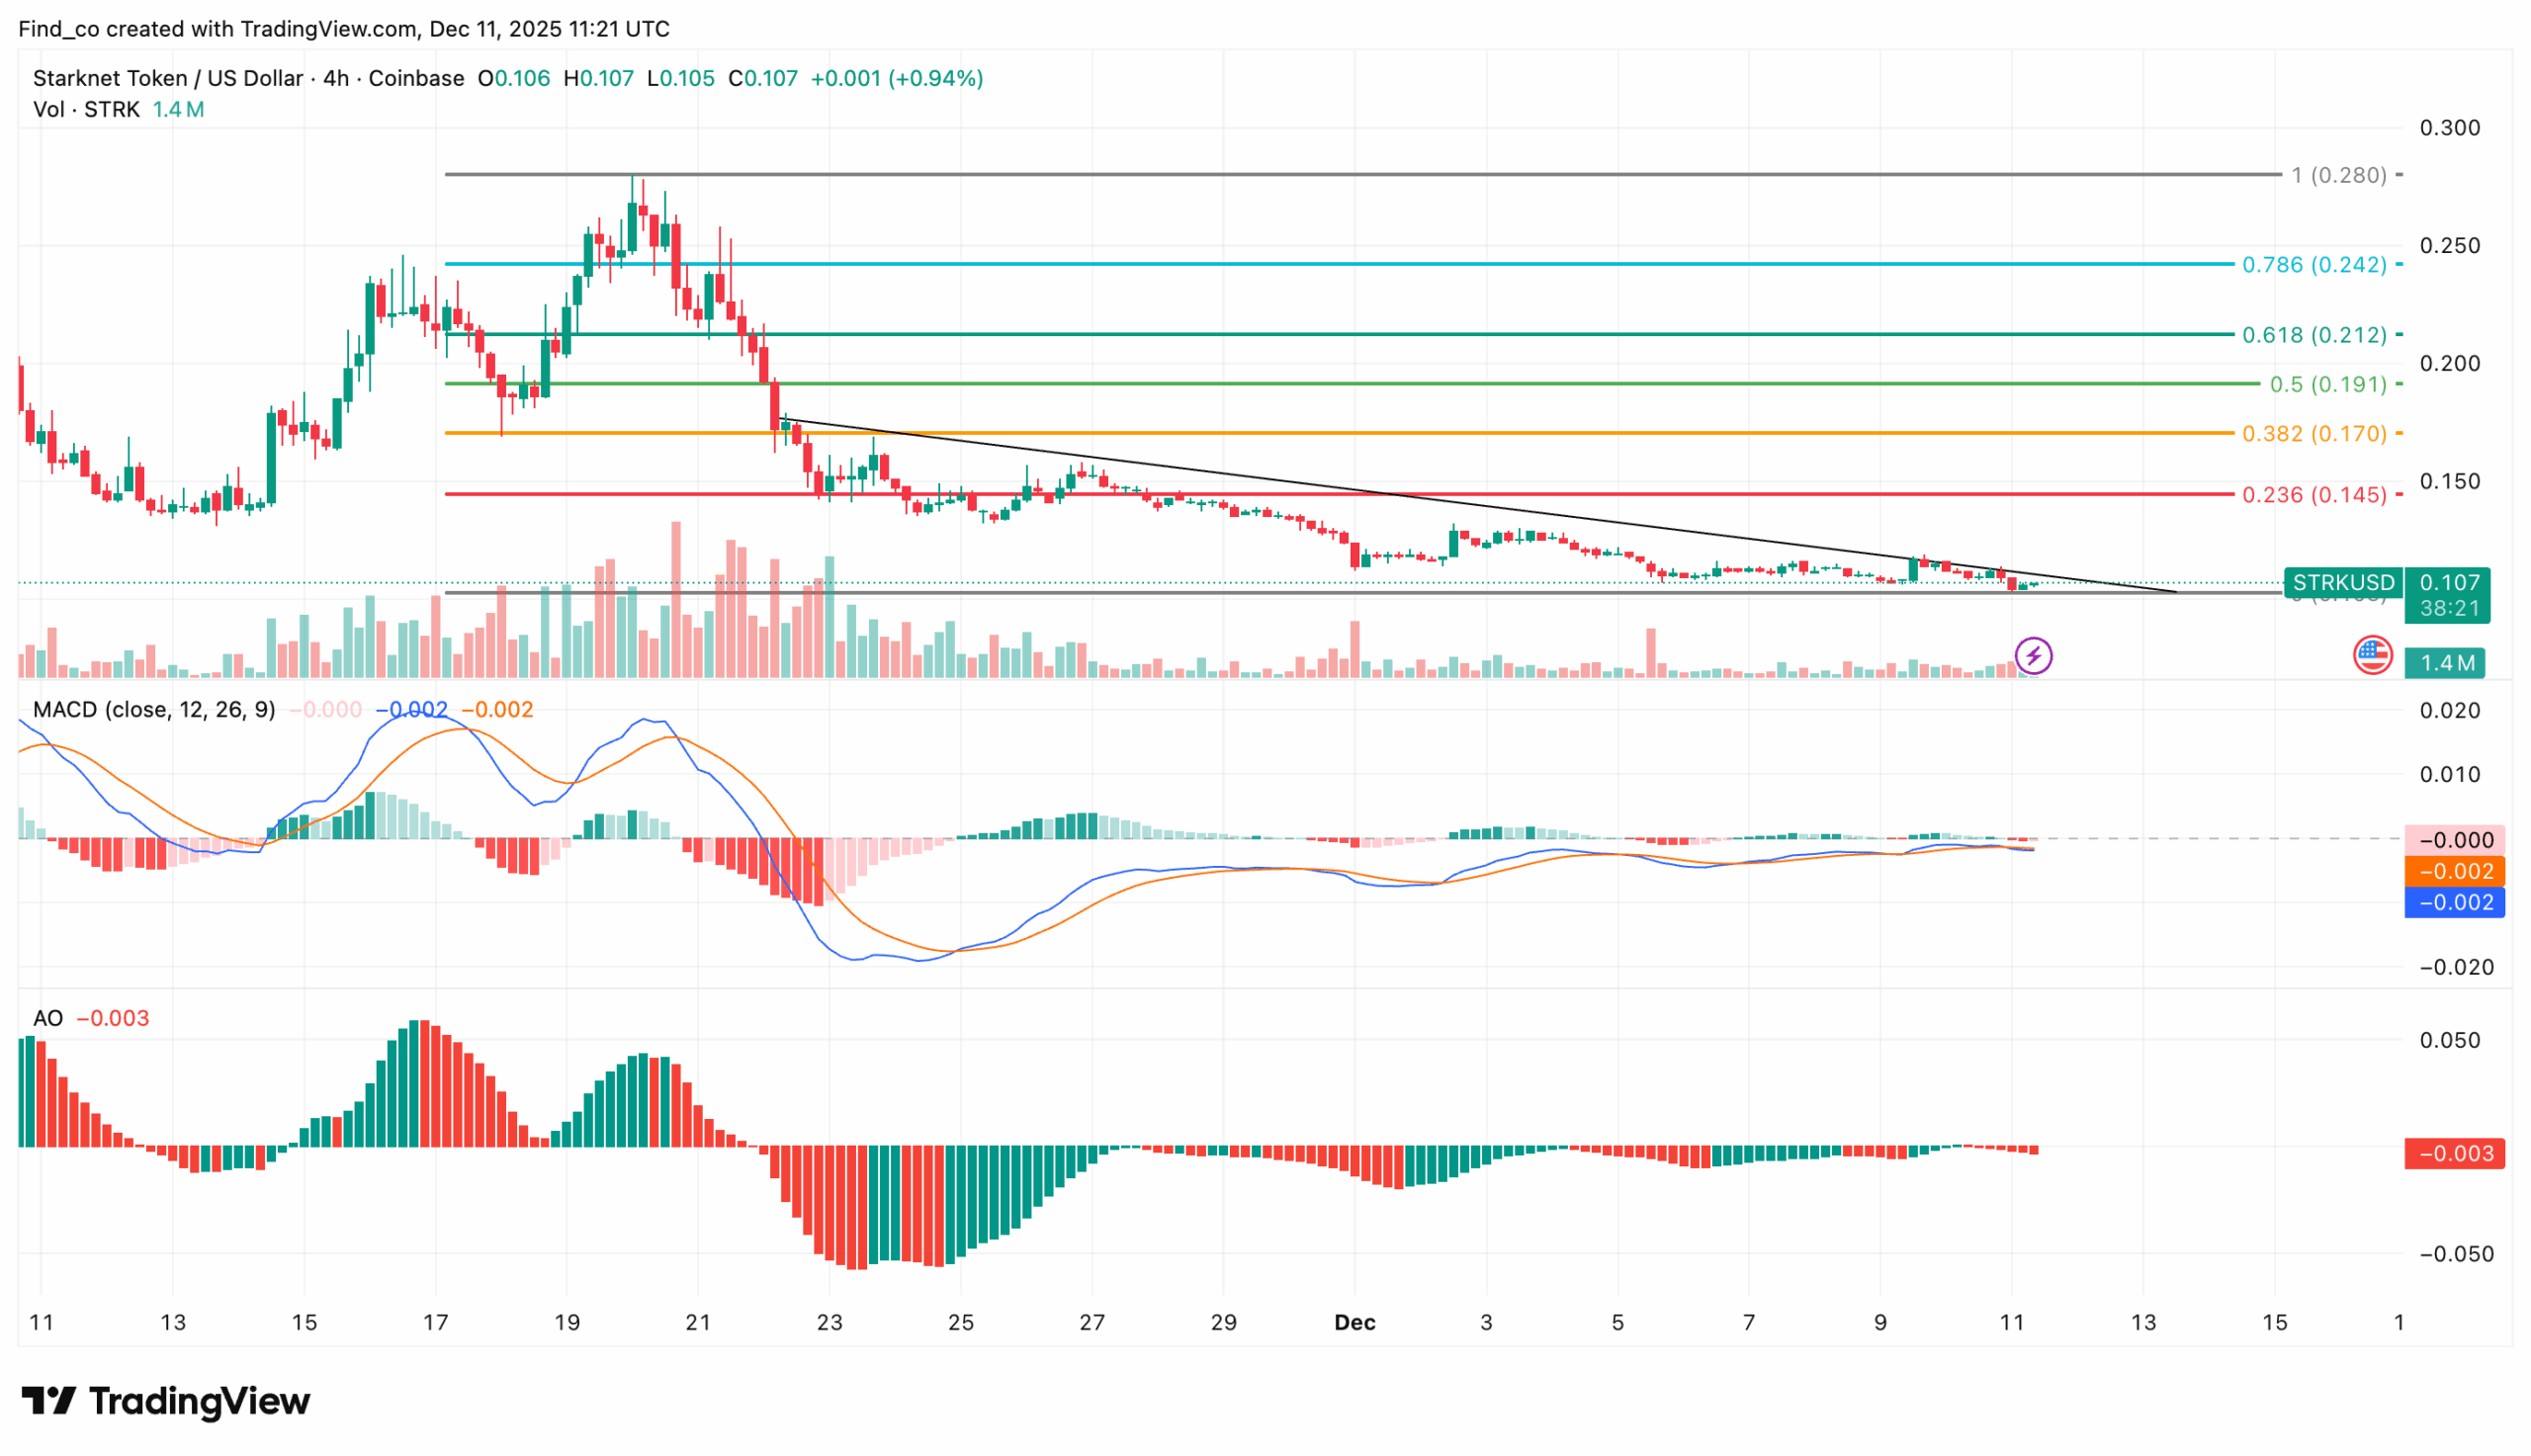Click the open value 'O0.106'
Screen dimensions: 2531x1456
point(514,78)
